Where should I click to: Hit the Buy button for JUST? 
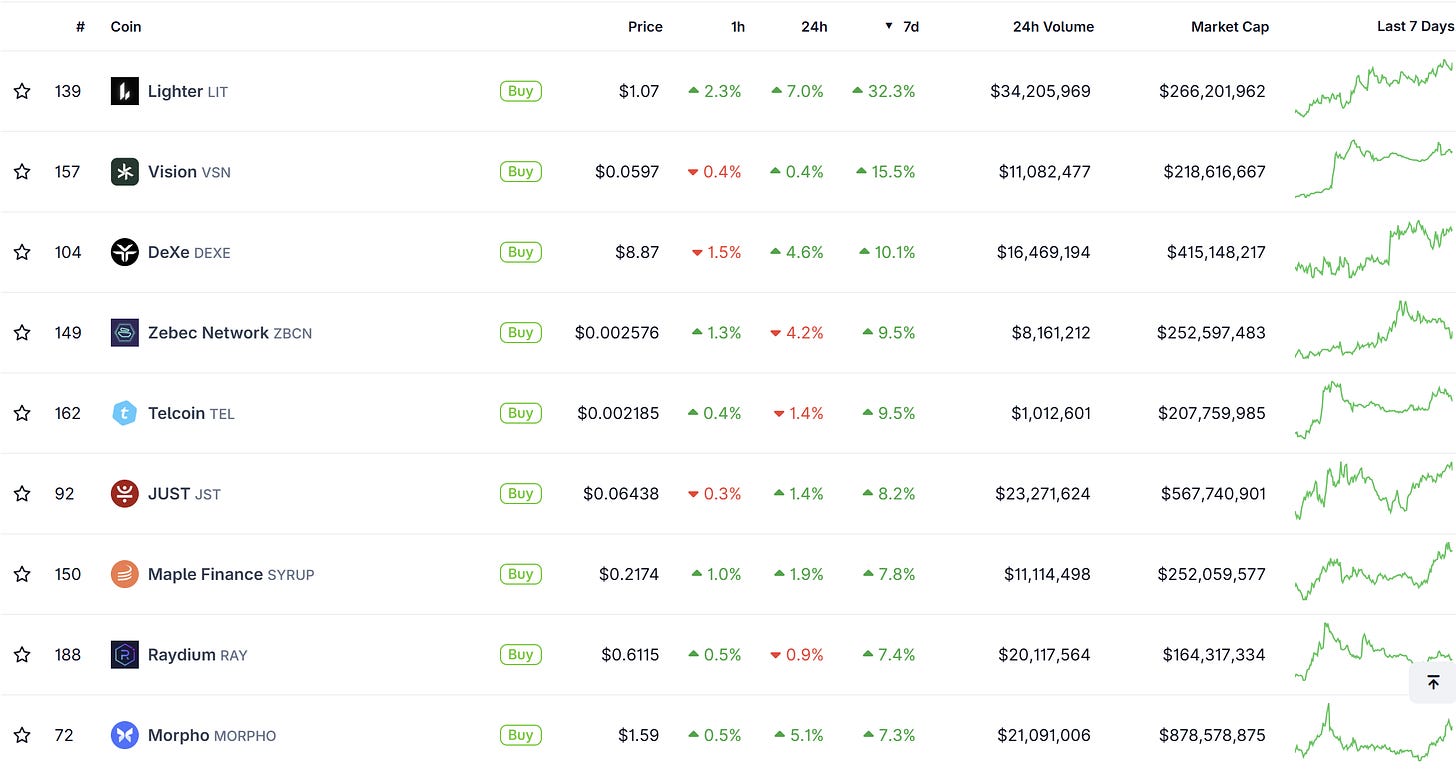coord(521,494)
